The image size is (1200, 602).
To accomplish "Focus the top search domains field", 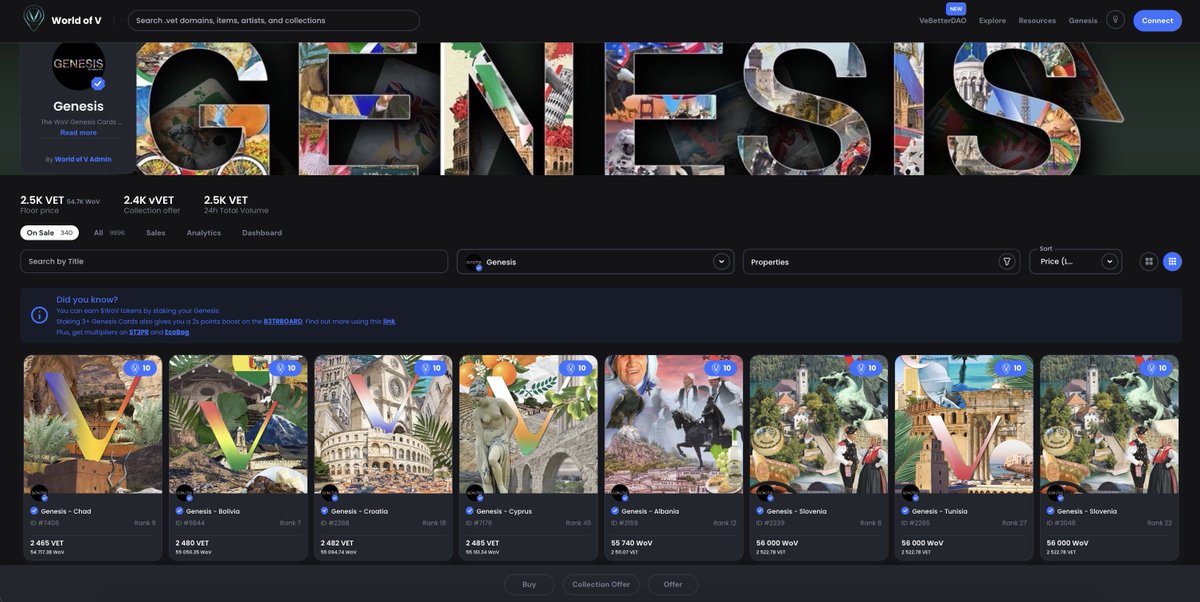I will 273,20.
